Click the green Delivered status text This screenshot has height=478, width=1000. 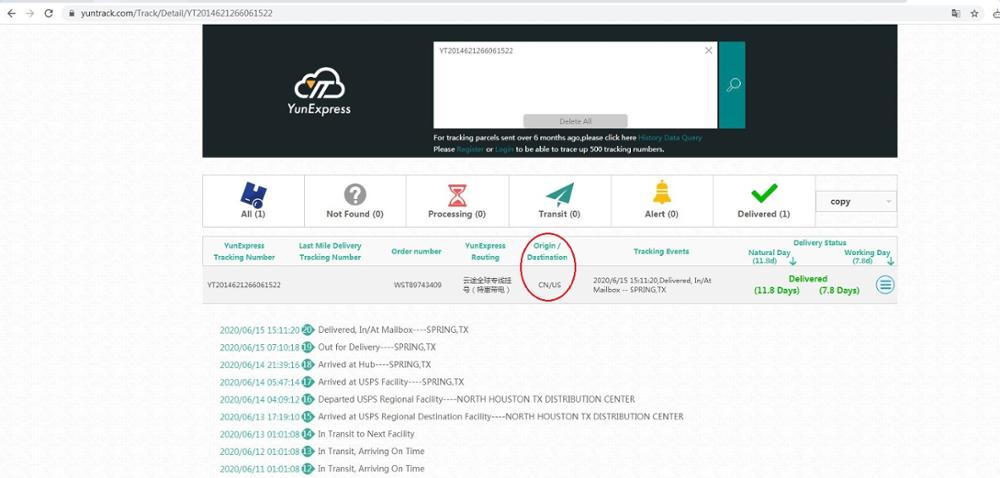coord(807,279)
